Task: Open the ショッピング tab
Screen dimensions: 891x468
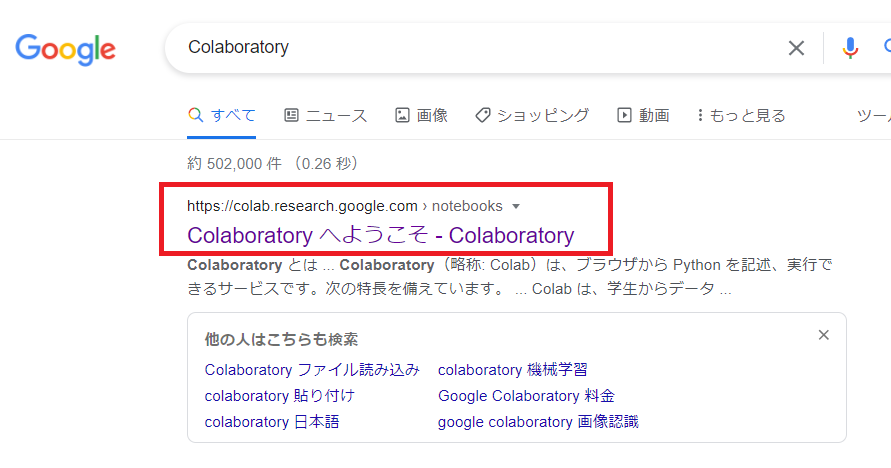Action: (x=532, y=116)
